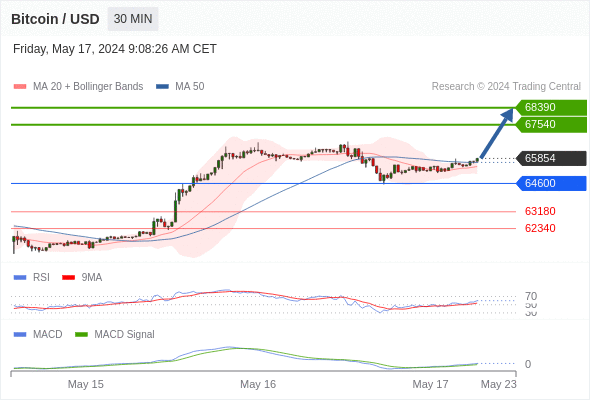This screenshot has width=590, height=400.
Task: Toggle the RSI legend entry
Action: tap(32, 277)
